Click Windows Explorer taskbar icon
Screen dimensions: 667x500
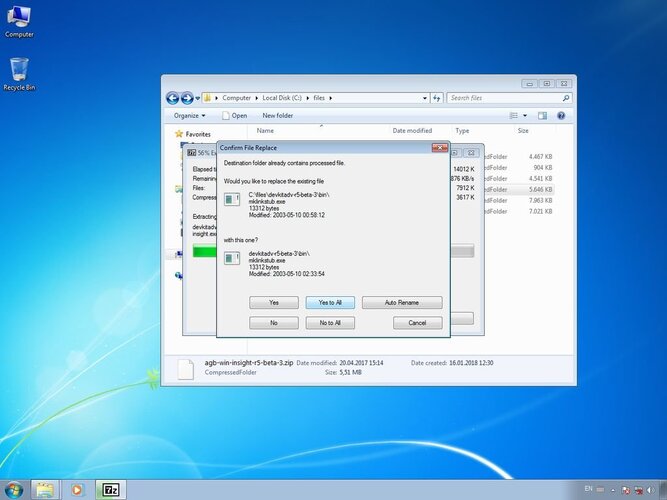point(45,490)
